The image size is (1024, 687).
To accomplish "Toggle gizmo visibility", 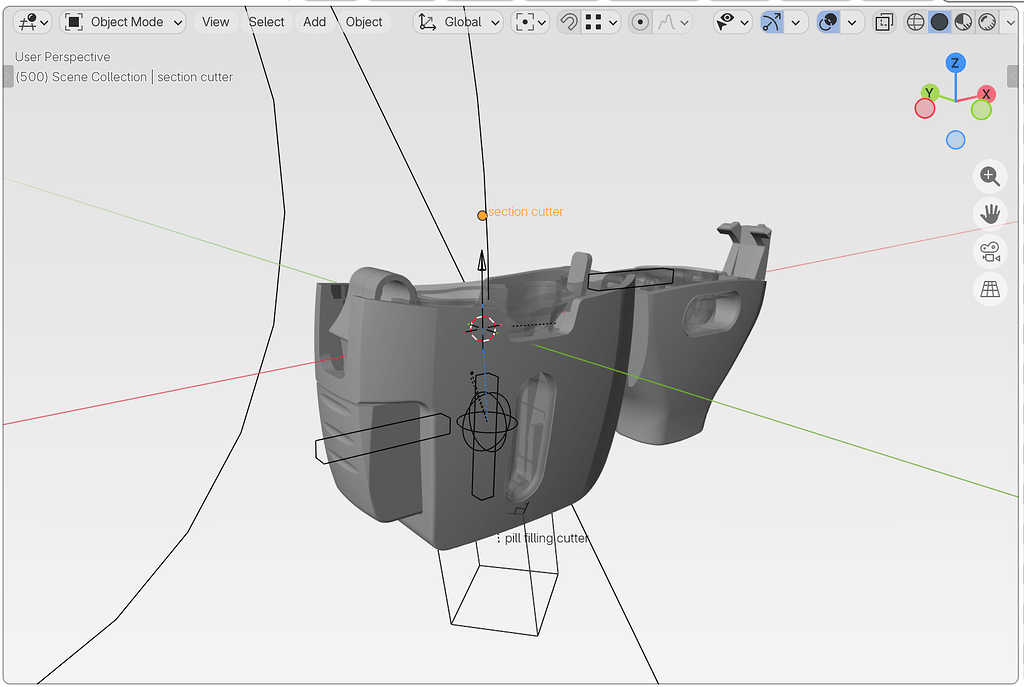I will [x=772, y=22].
